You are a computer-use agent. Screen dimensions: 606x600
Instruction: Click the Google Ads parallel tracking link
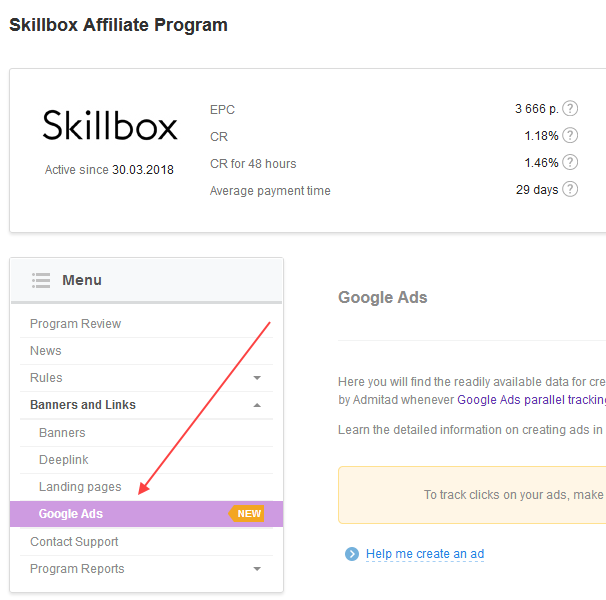coord(531,400)
